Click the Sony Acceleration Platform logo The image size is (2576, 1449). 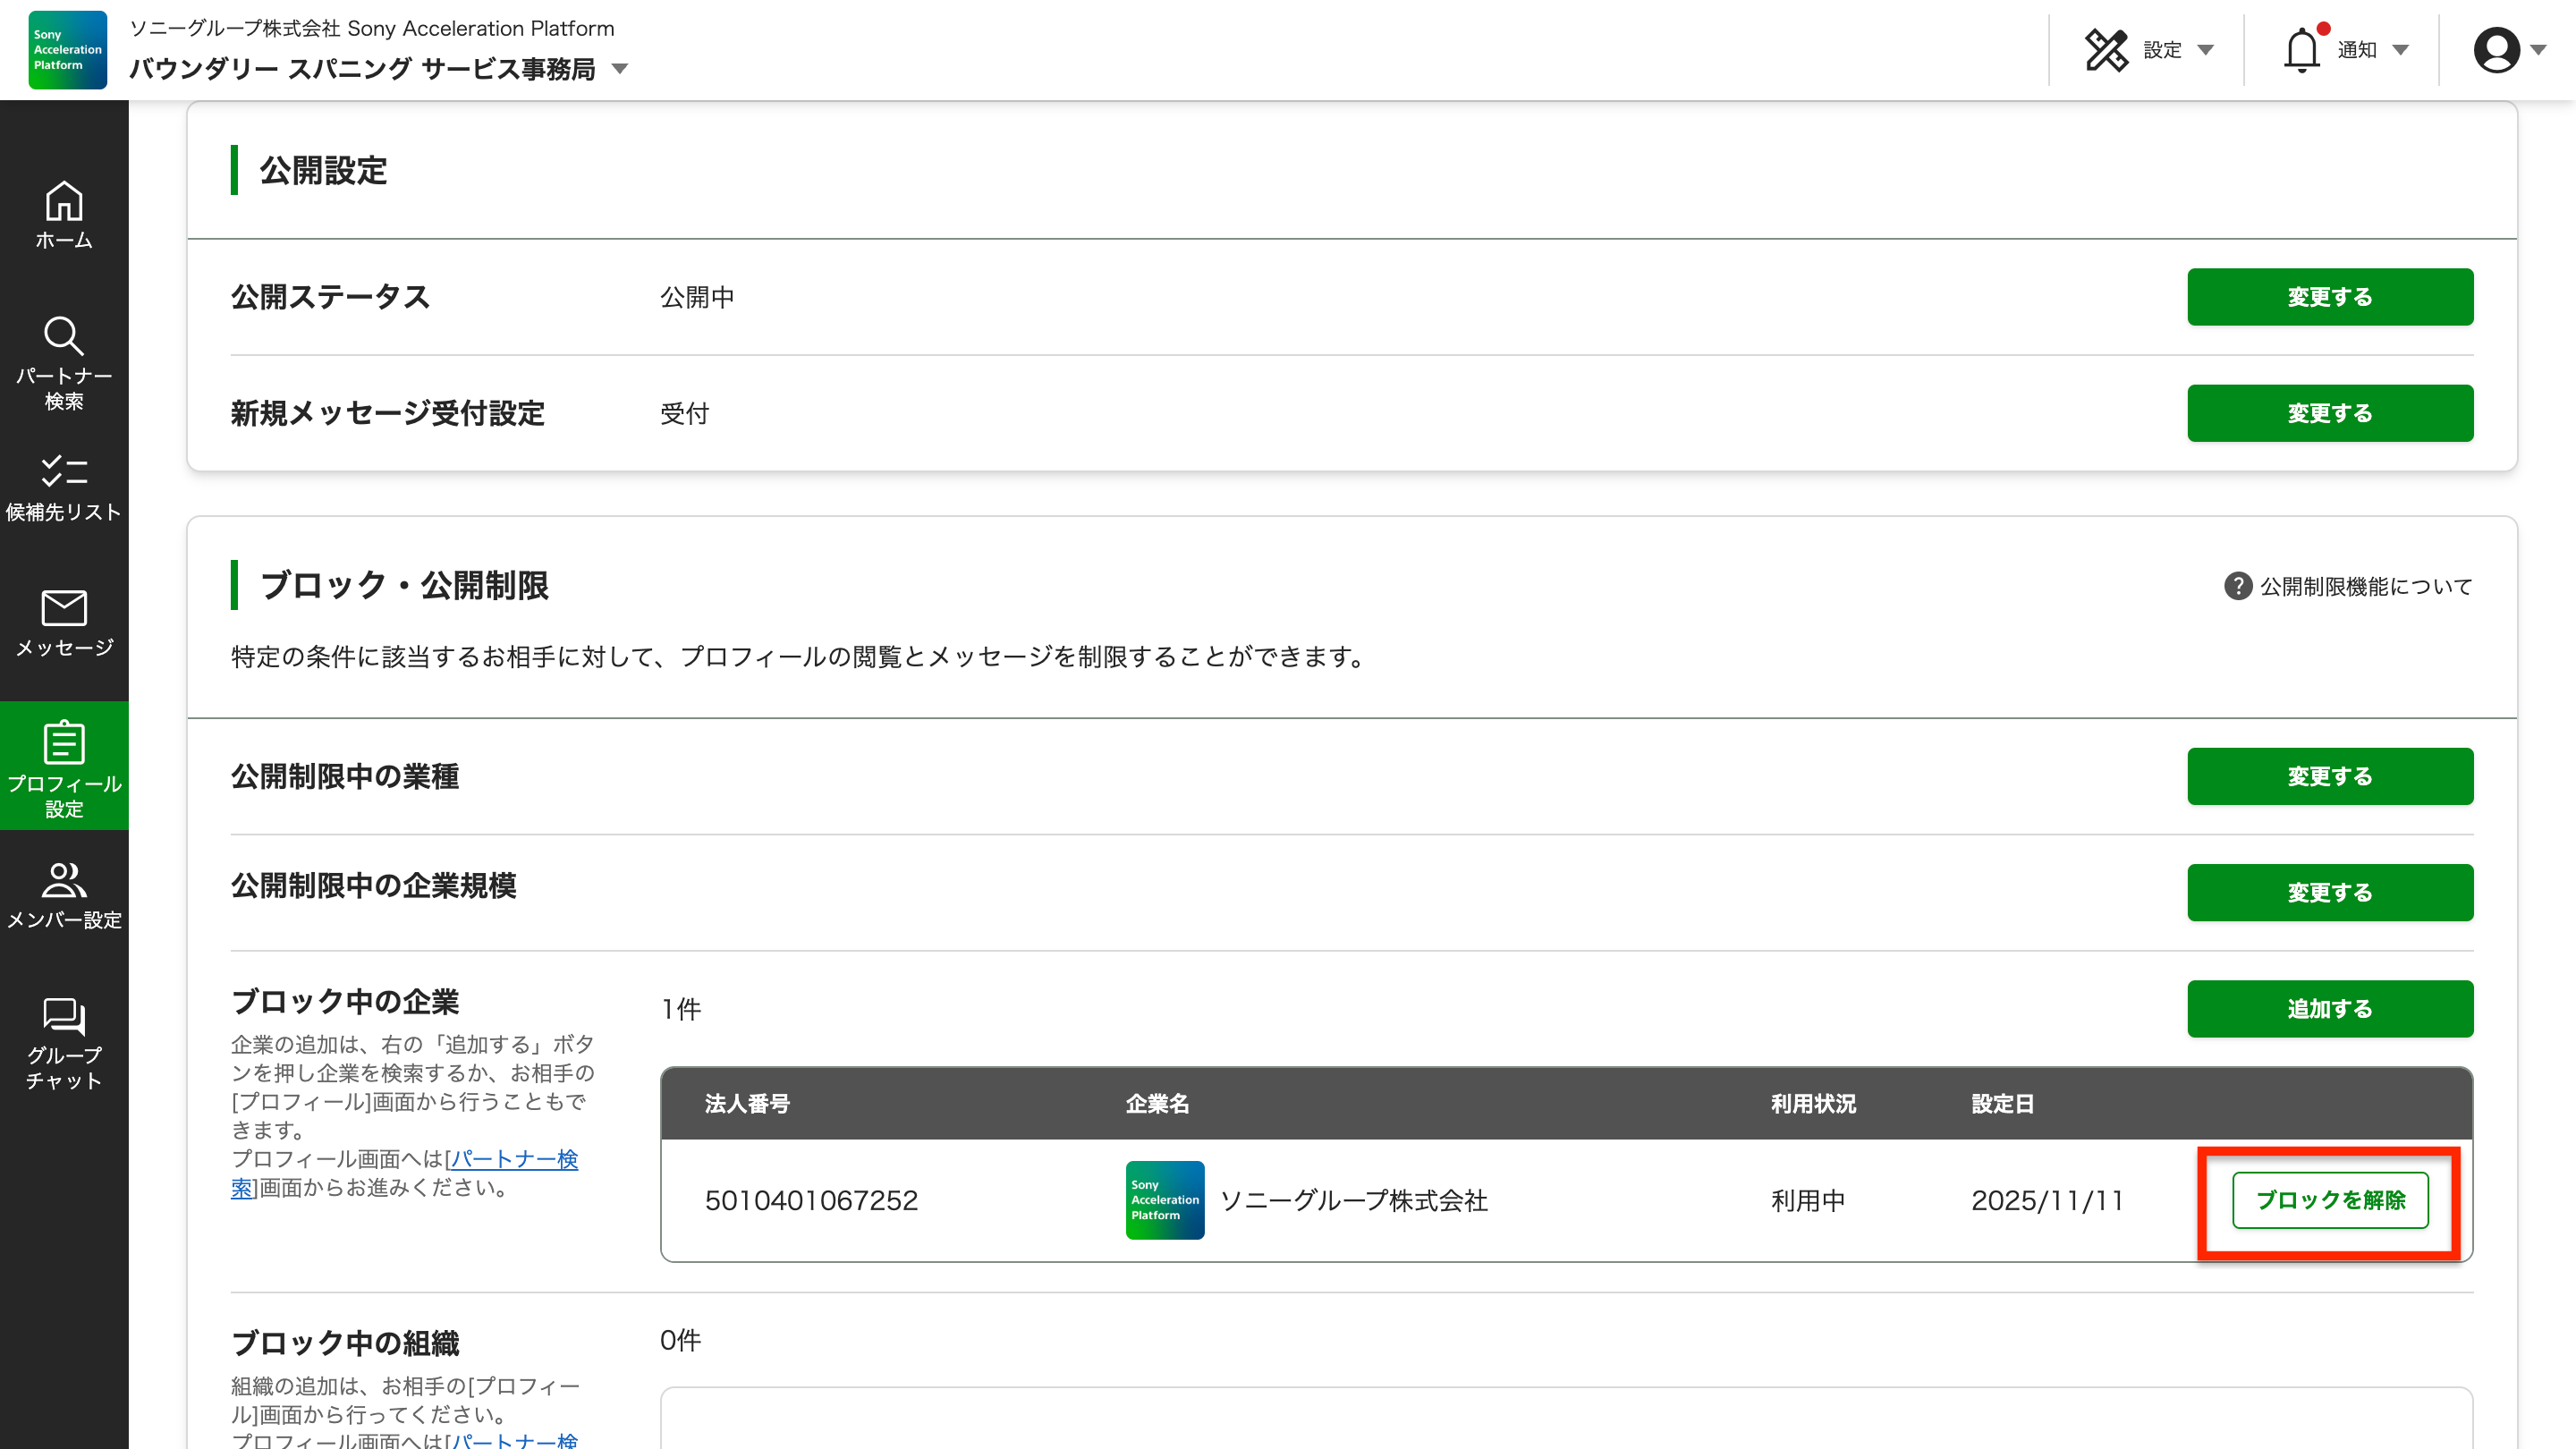click(x=66, y=50)
